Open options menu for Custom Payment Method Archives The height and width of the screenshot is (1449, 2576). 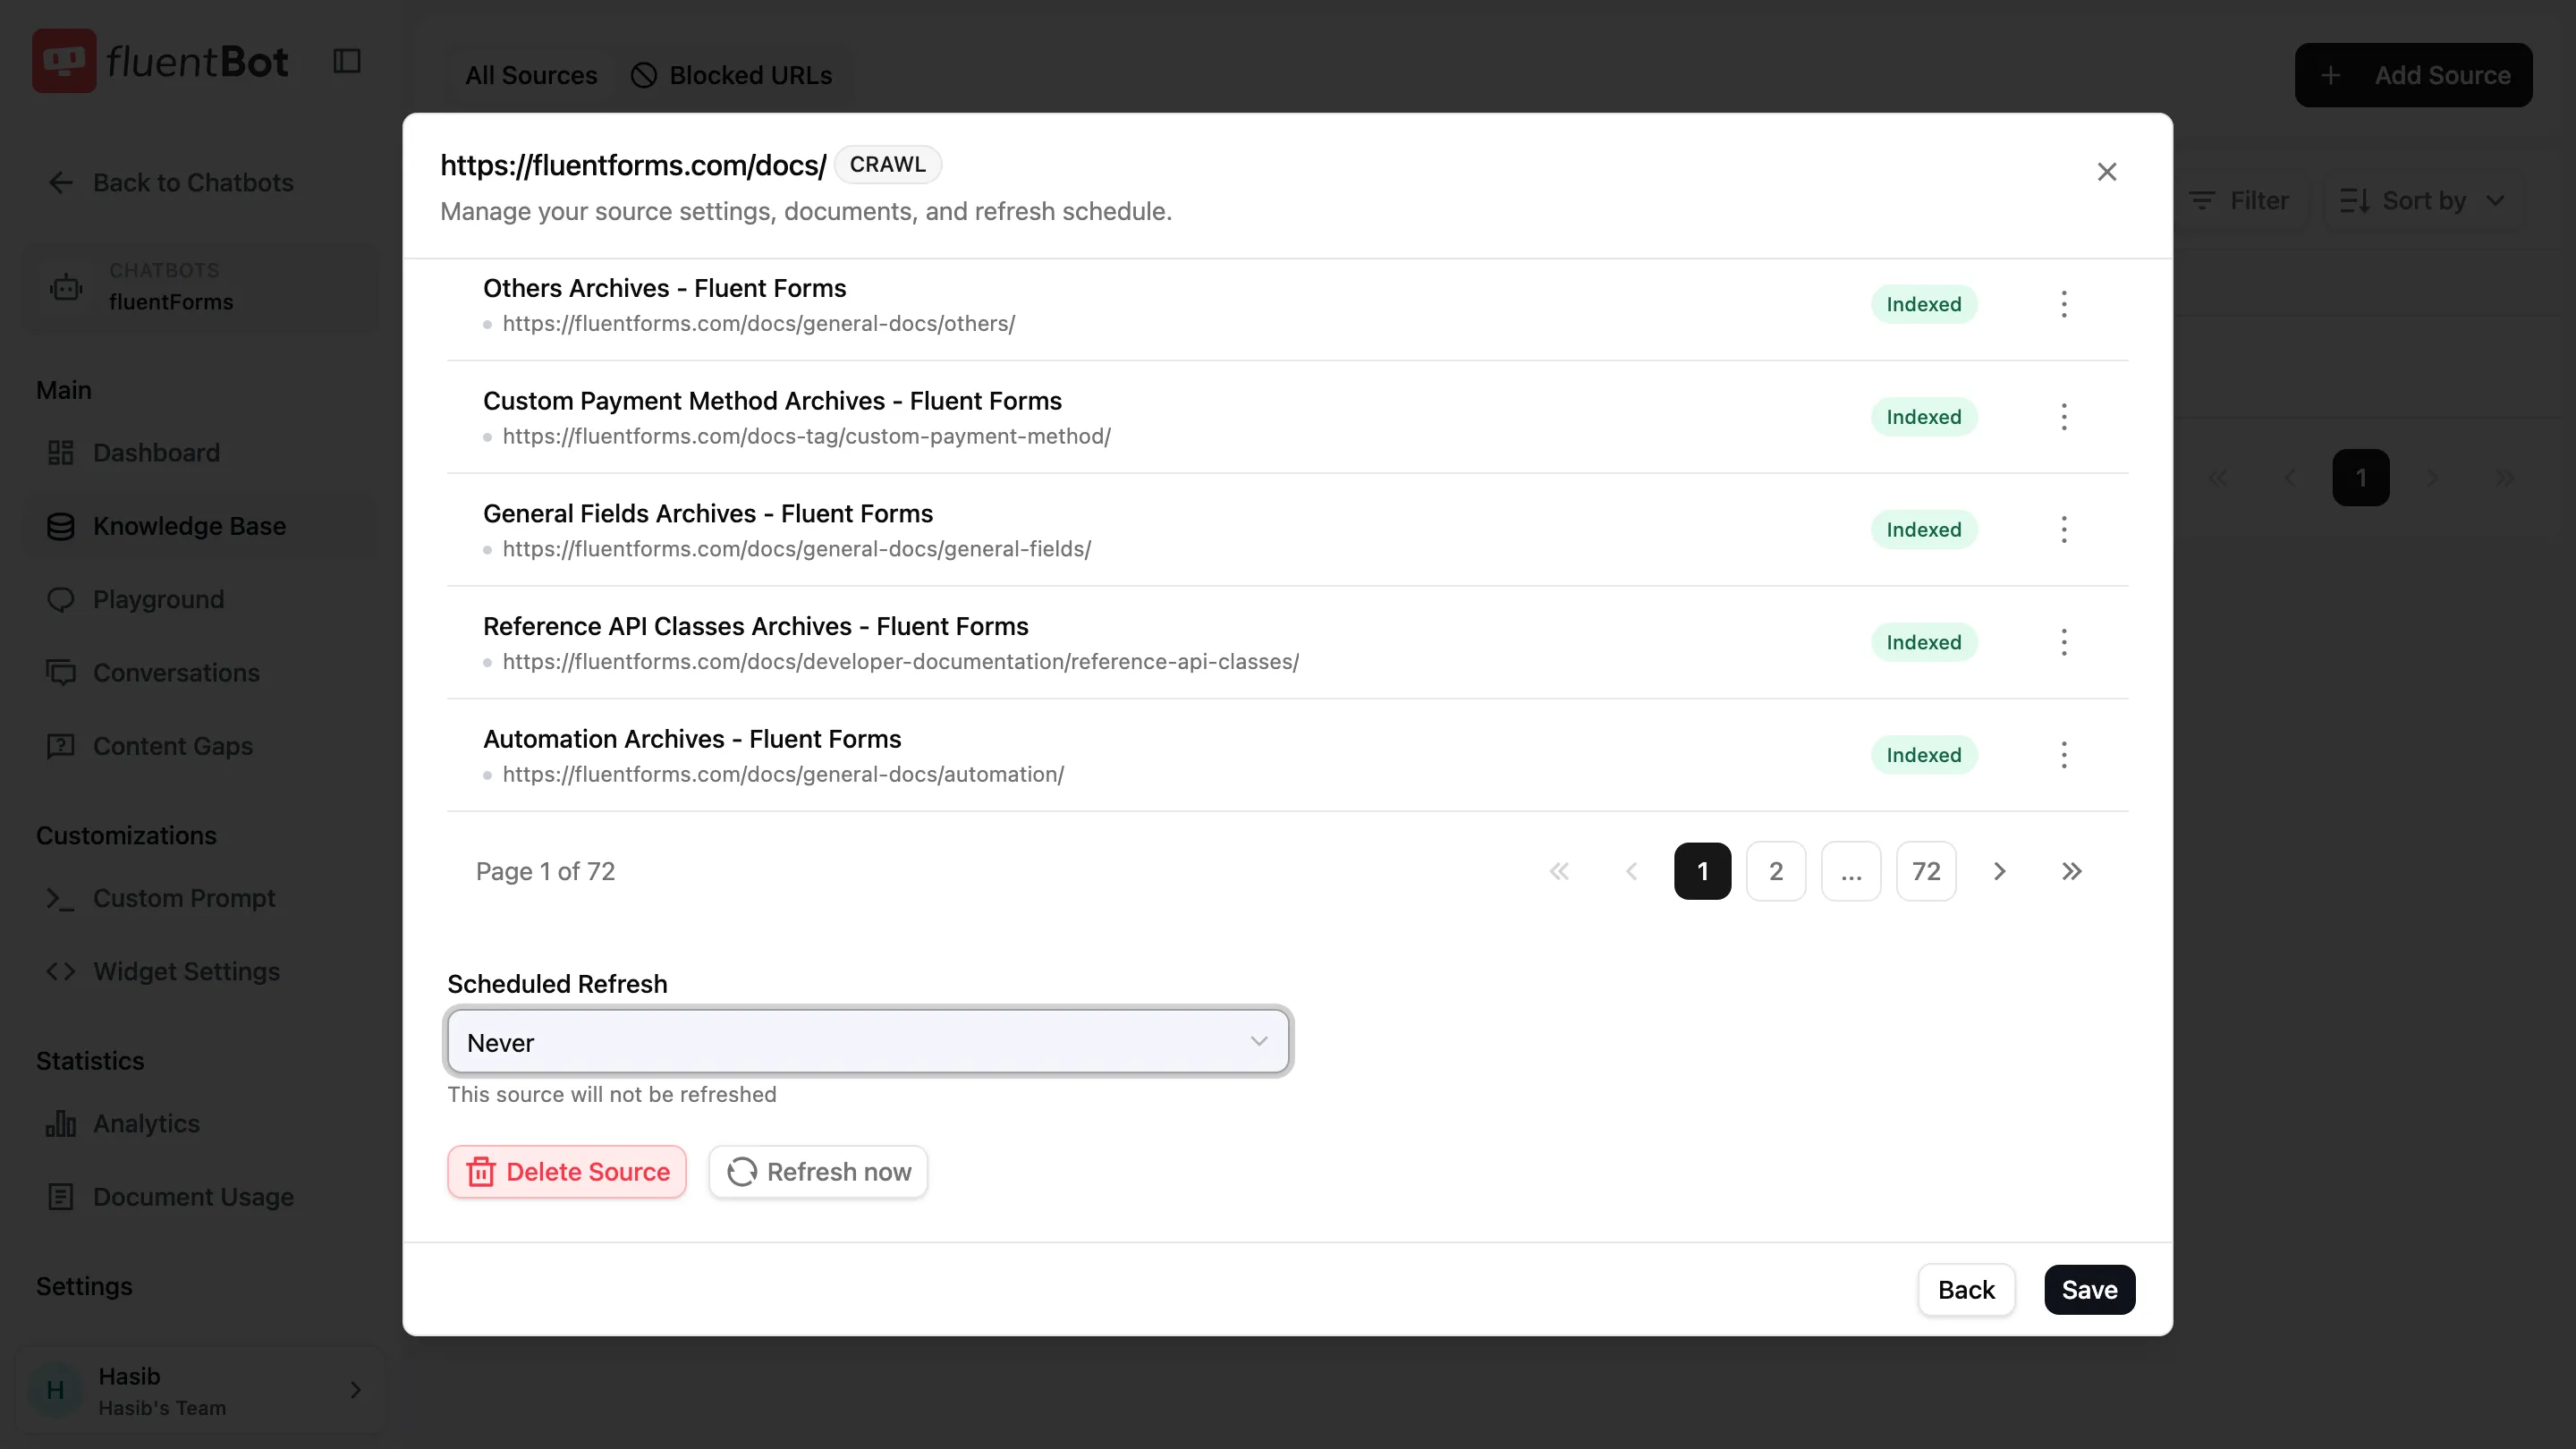(2063, 417)
